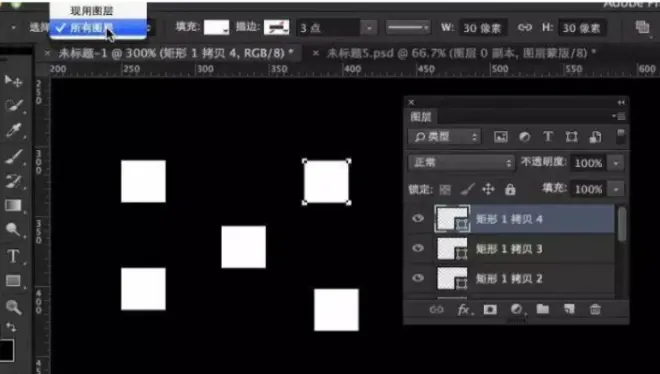Select the Type tool
Image resolution: width=660 pixels, height=374 pixels.
(x=13, y=256)
